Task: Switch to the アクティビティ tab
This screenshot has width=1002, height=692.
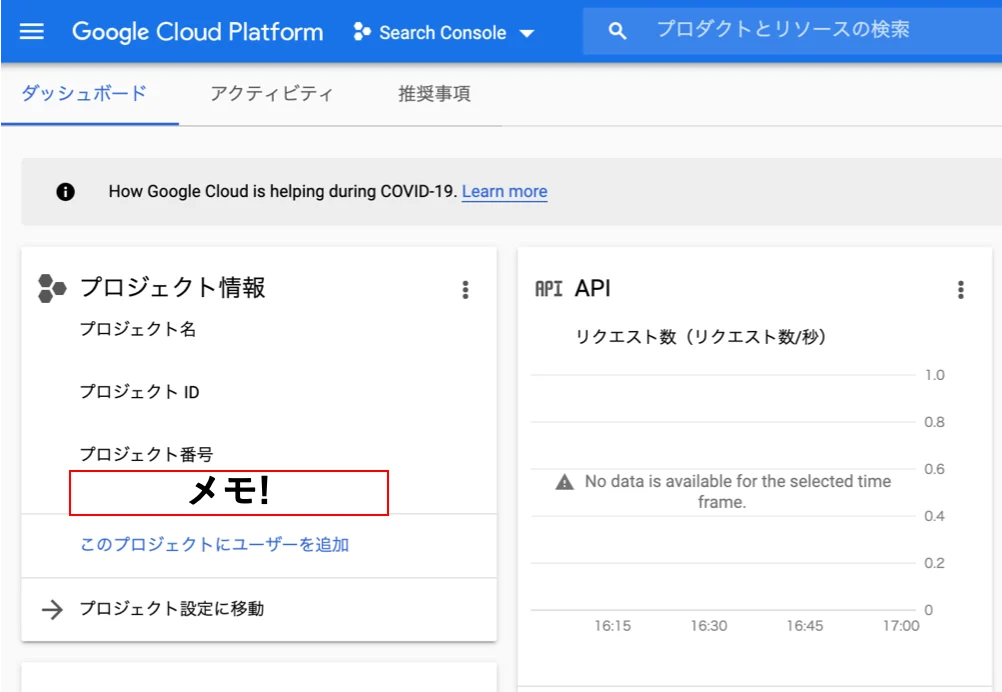Action: pyautogui.click(x=272, y=93)
